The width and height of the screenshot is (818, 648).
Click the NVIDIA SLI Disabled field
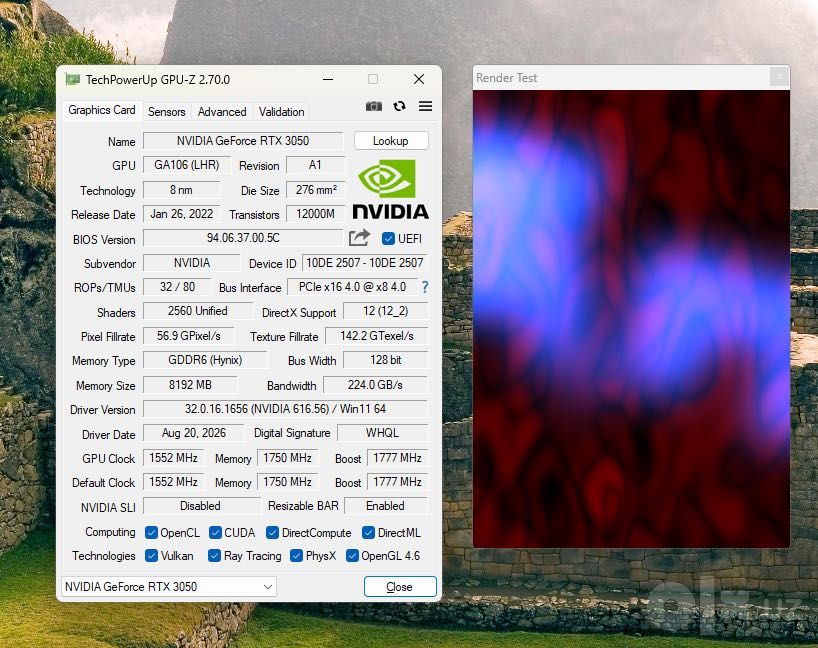tap(201, 506)
